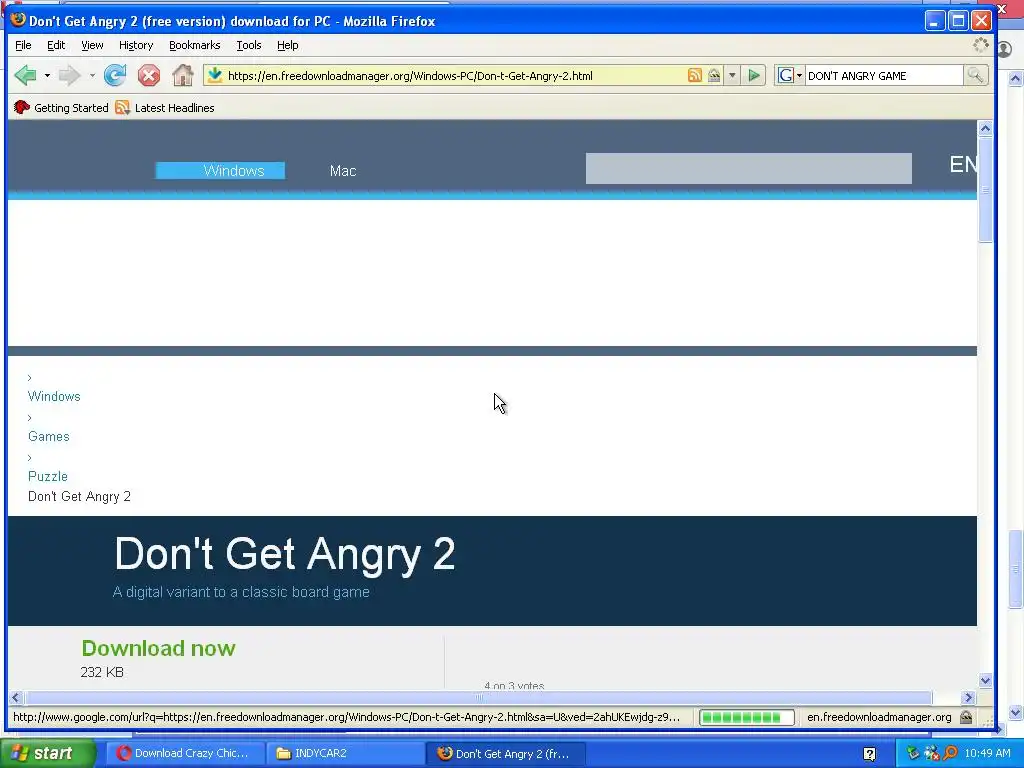Image resolution: width=1024 pixels, height=768 pixels.
Task: Click the green Go arrow button
Action: (x=754, y=76)
